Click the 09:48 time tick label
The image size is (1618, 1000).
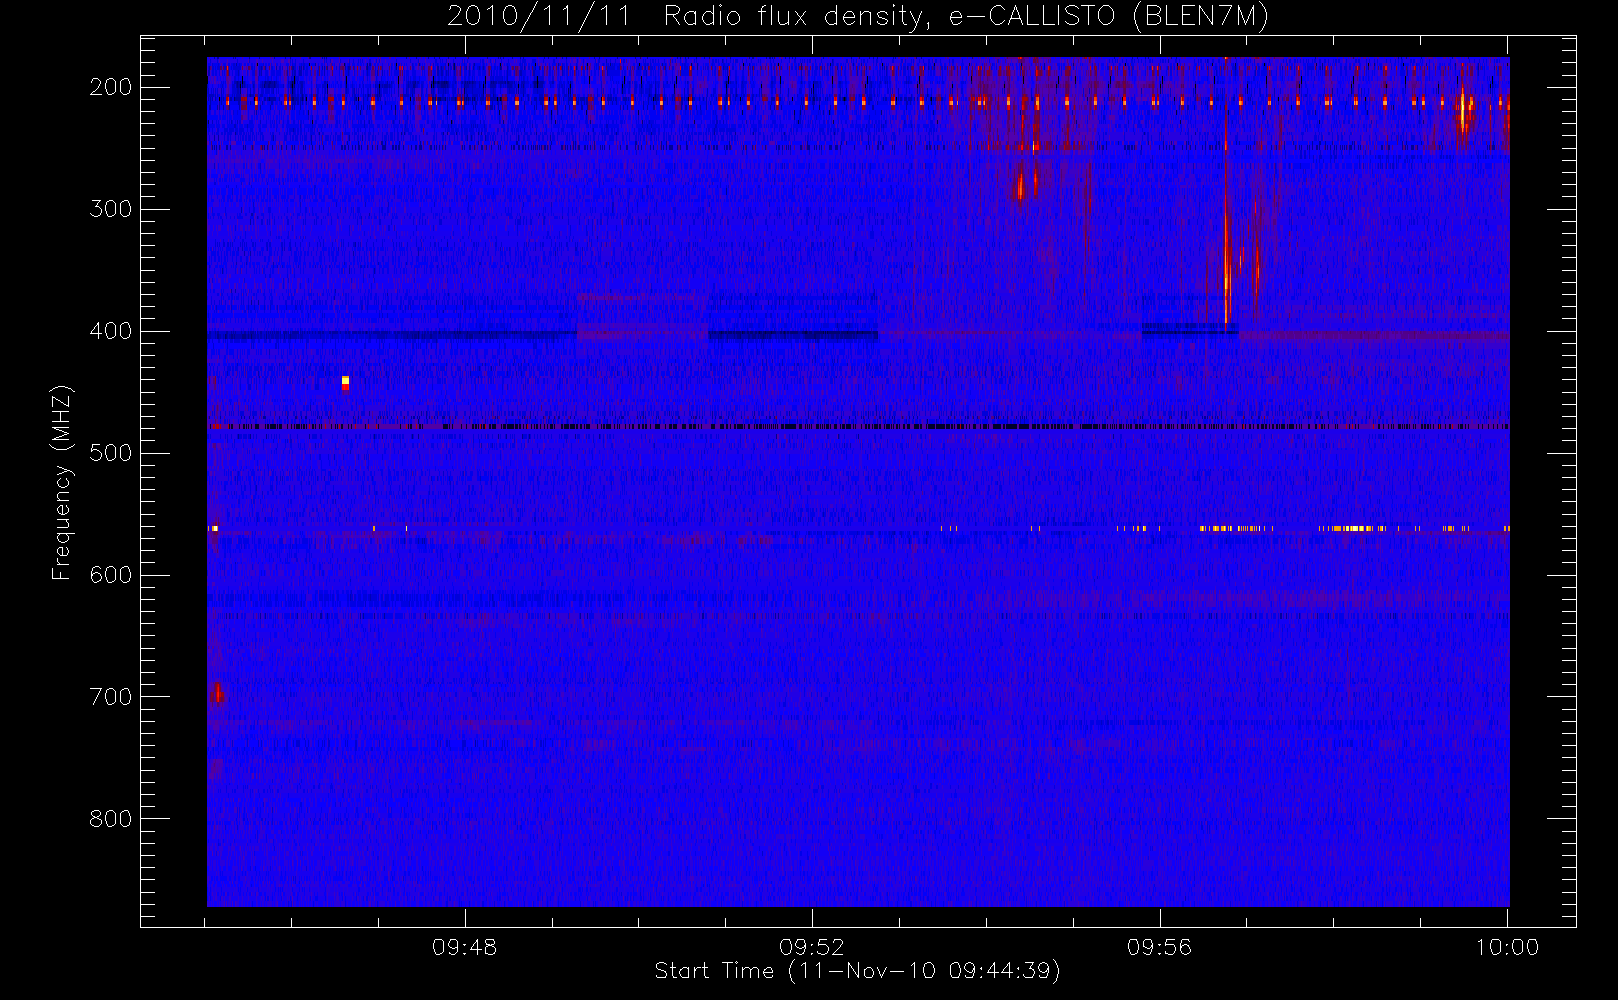(x=464, y=947)
